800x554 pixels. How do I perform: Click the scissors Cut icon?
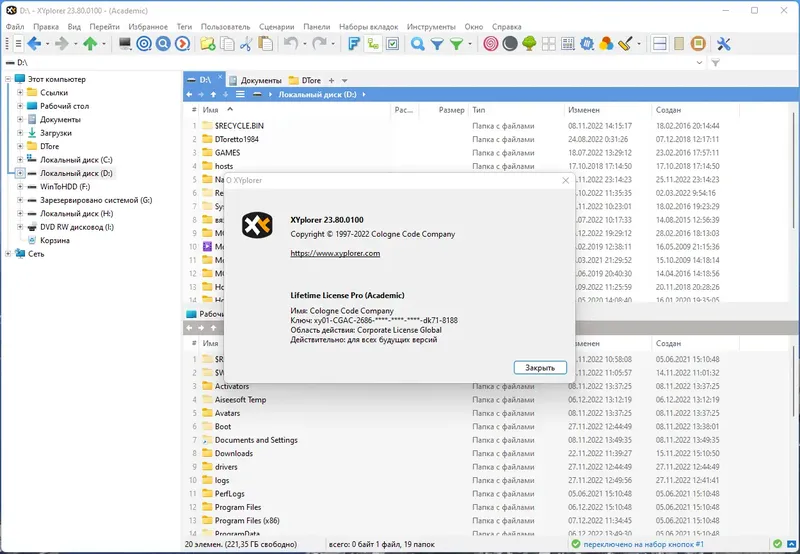pos(246,44)
